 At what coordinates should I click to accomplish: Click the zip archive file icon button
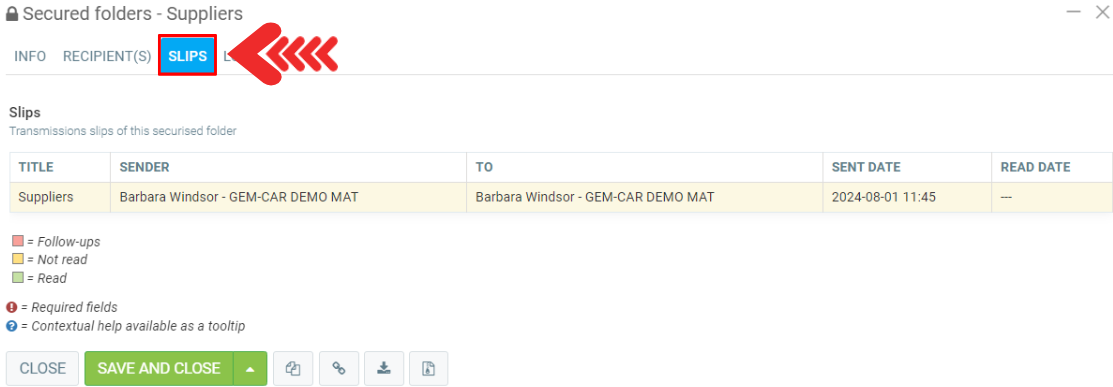click(x=428, y=369)
